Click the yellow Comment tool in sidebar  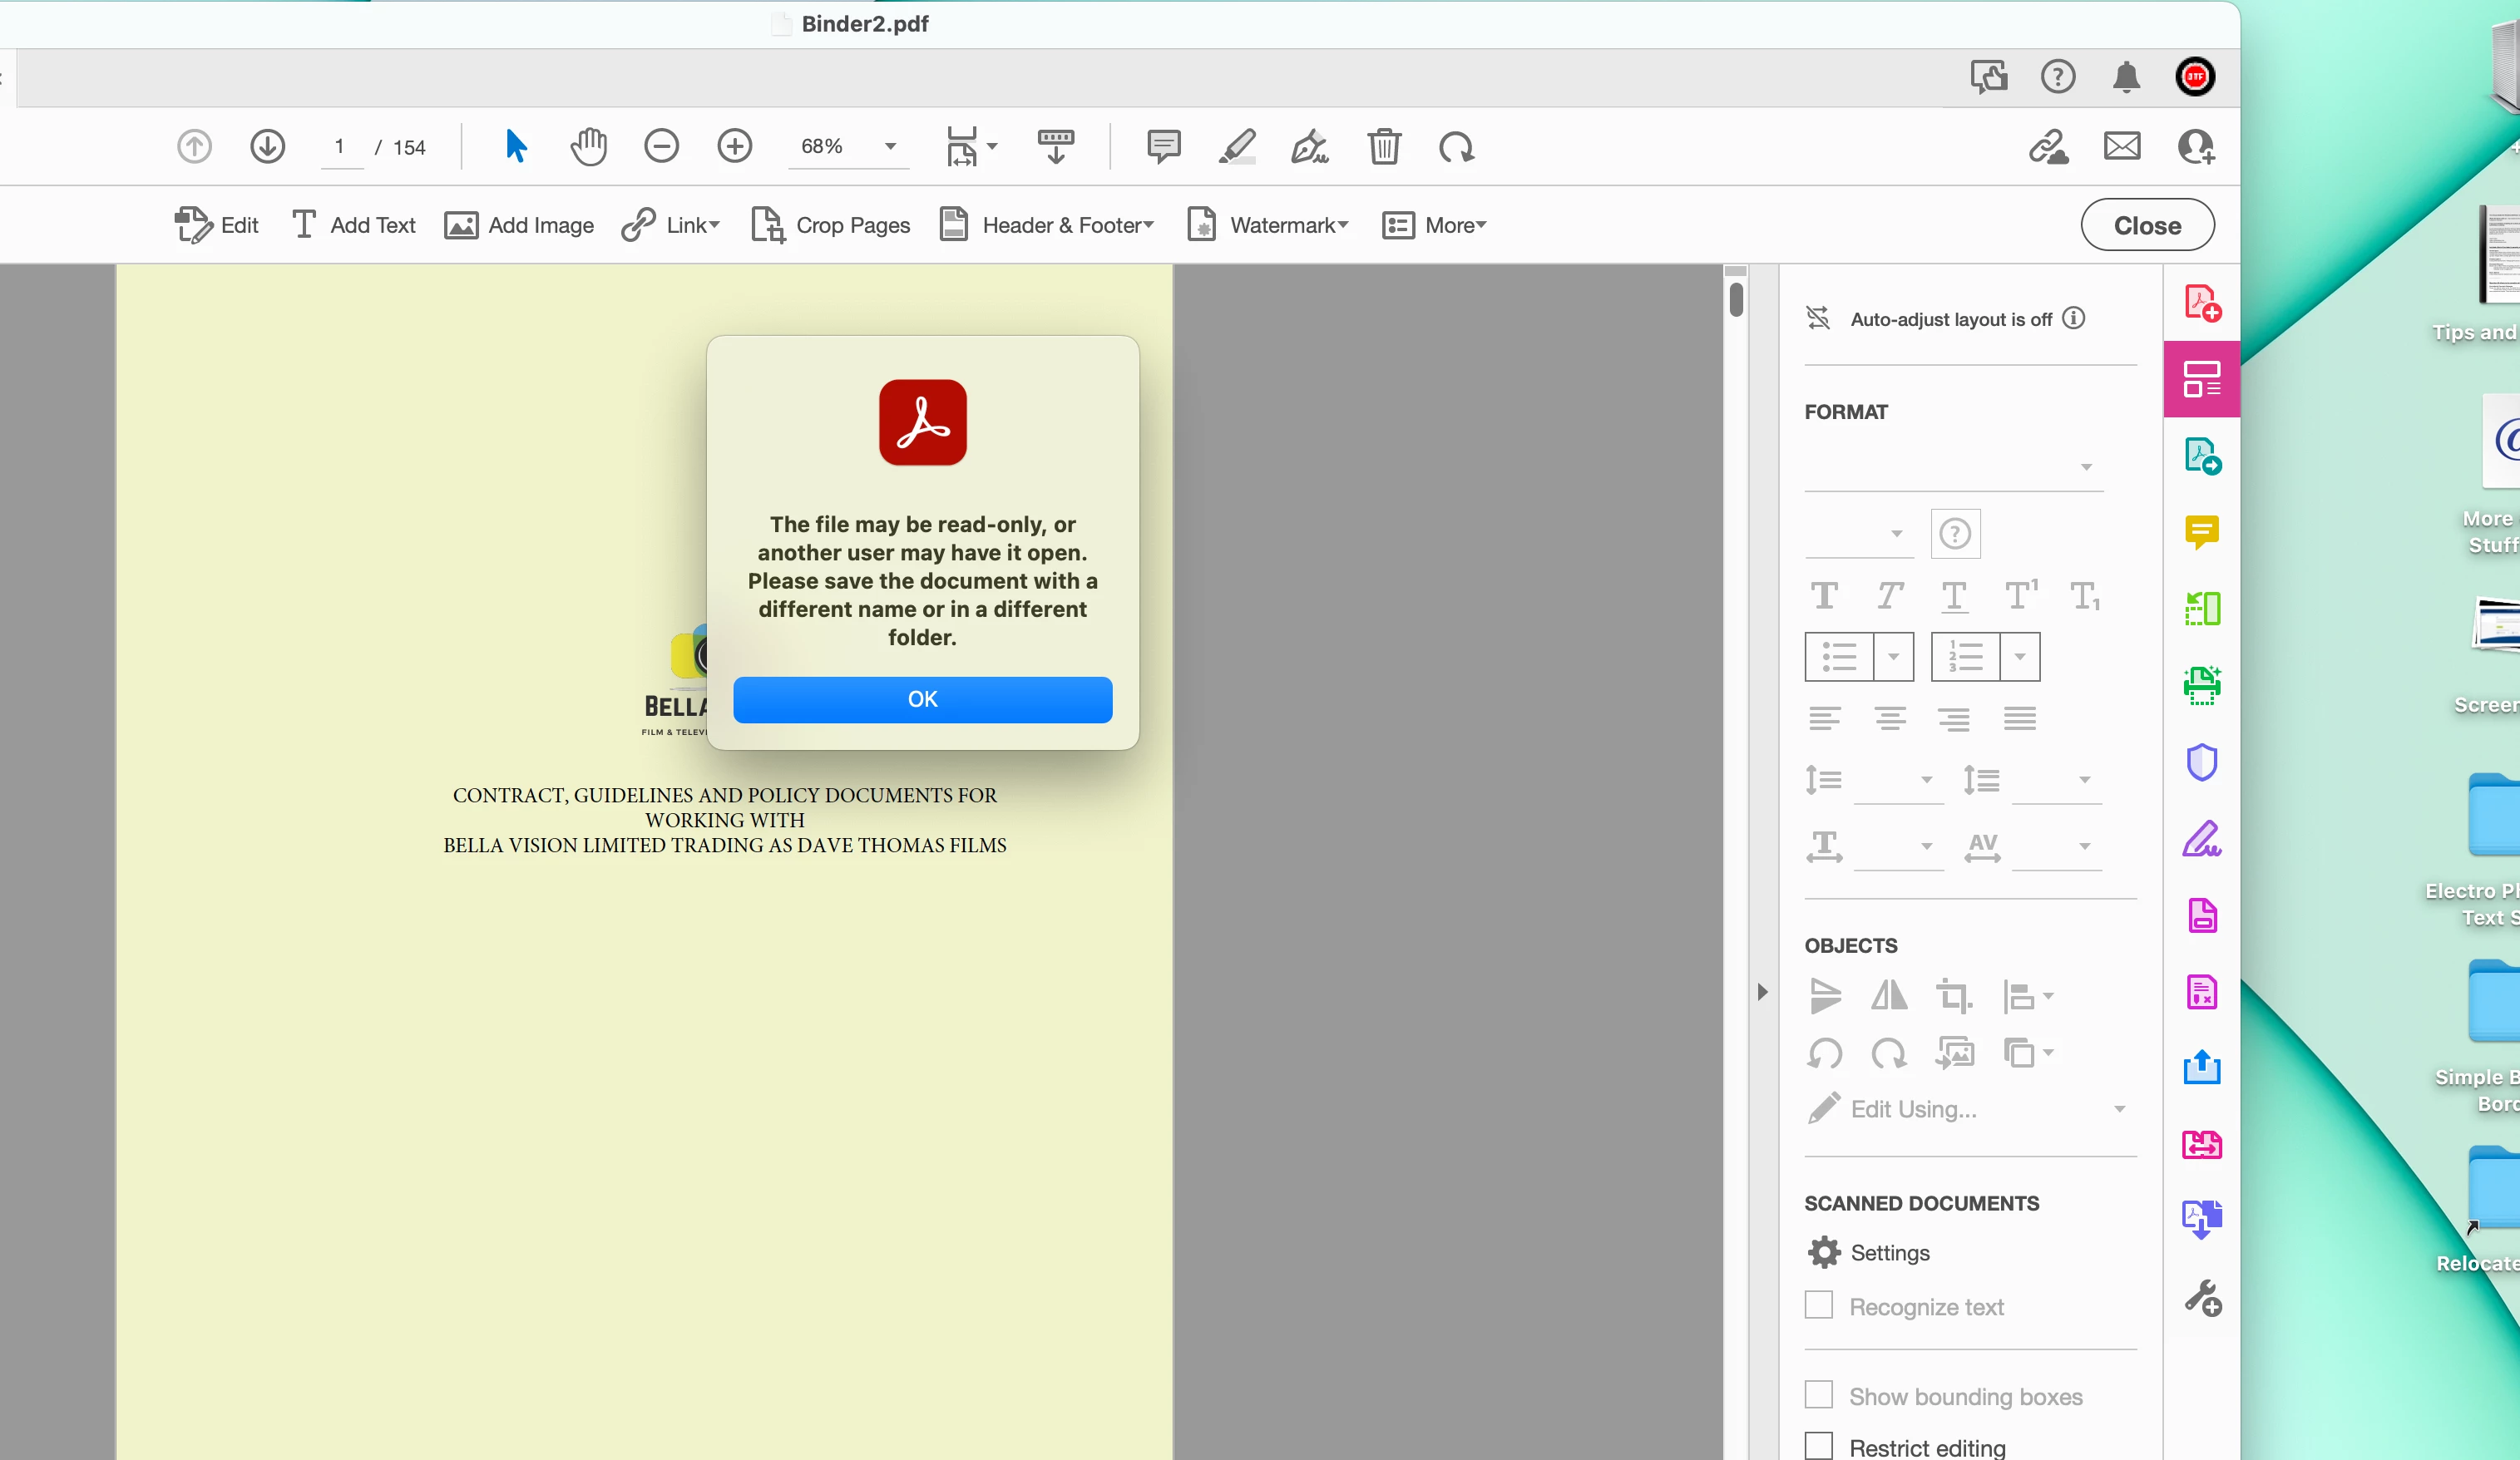point(2202,531)
